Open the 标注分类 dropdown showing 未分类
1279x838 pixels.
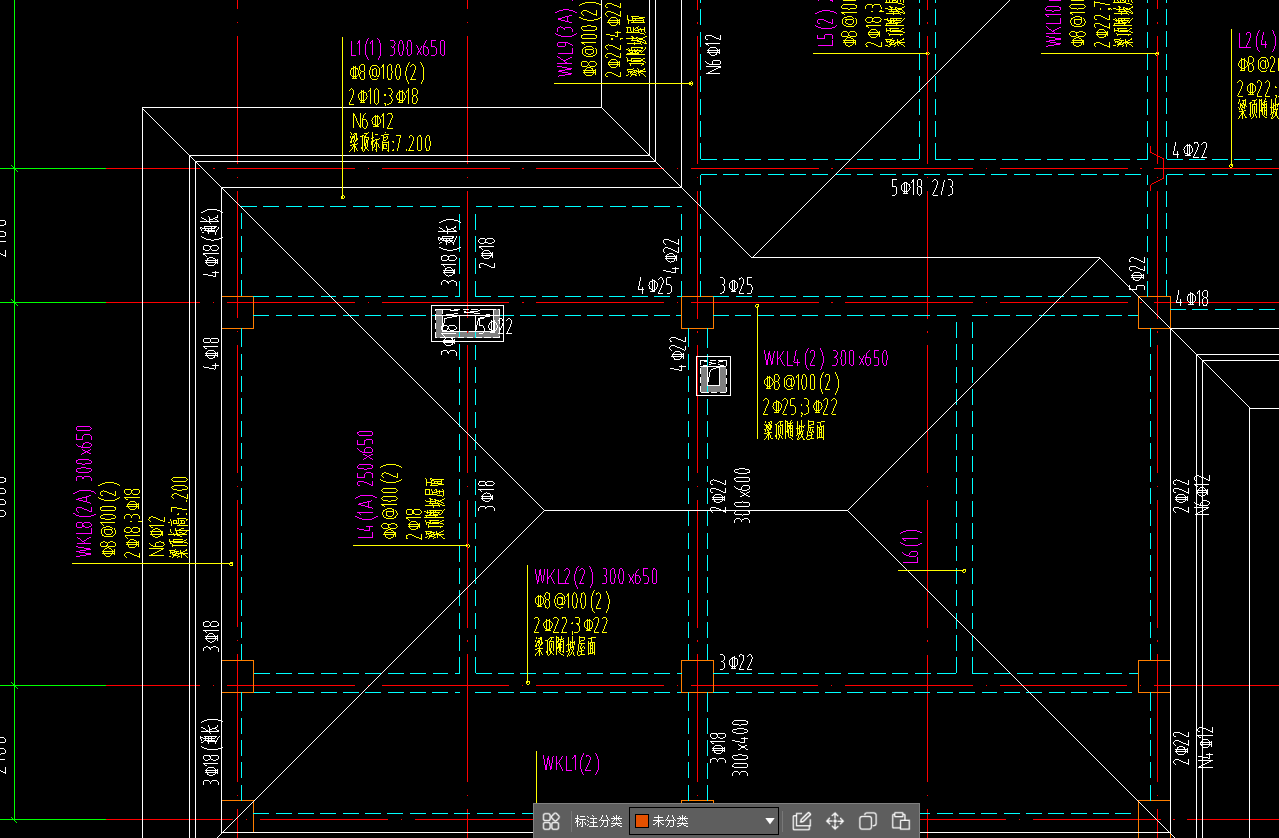click(705, 822)
